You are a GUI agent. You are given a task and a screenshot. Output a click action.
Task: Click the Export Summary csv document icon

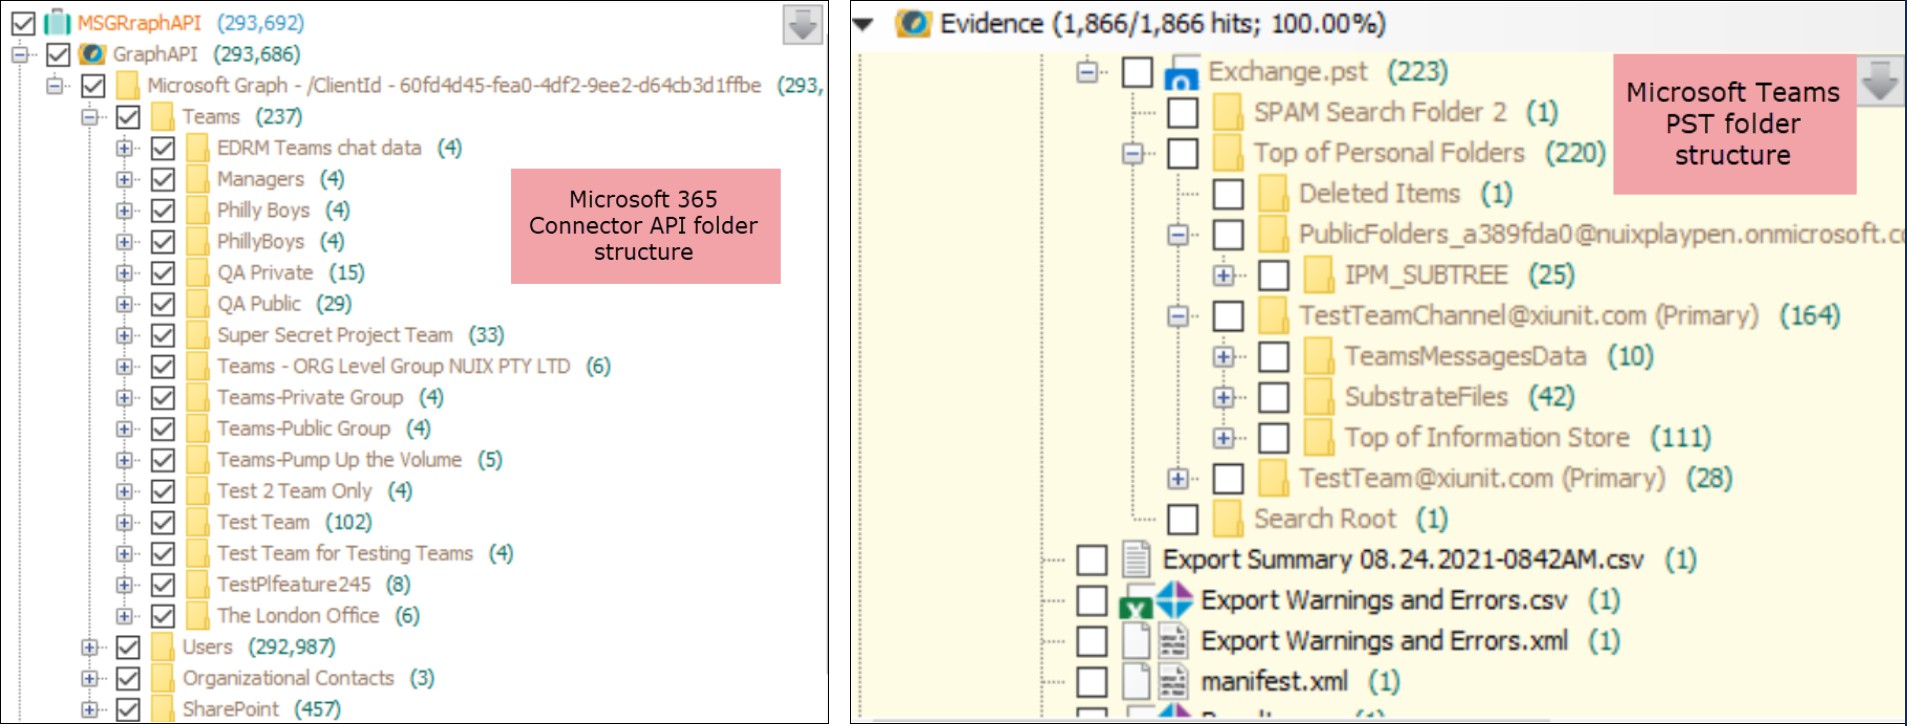coord(1136,559)
